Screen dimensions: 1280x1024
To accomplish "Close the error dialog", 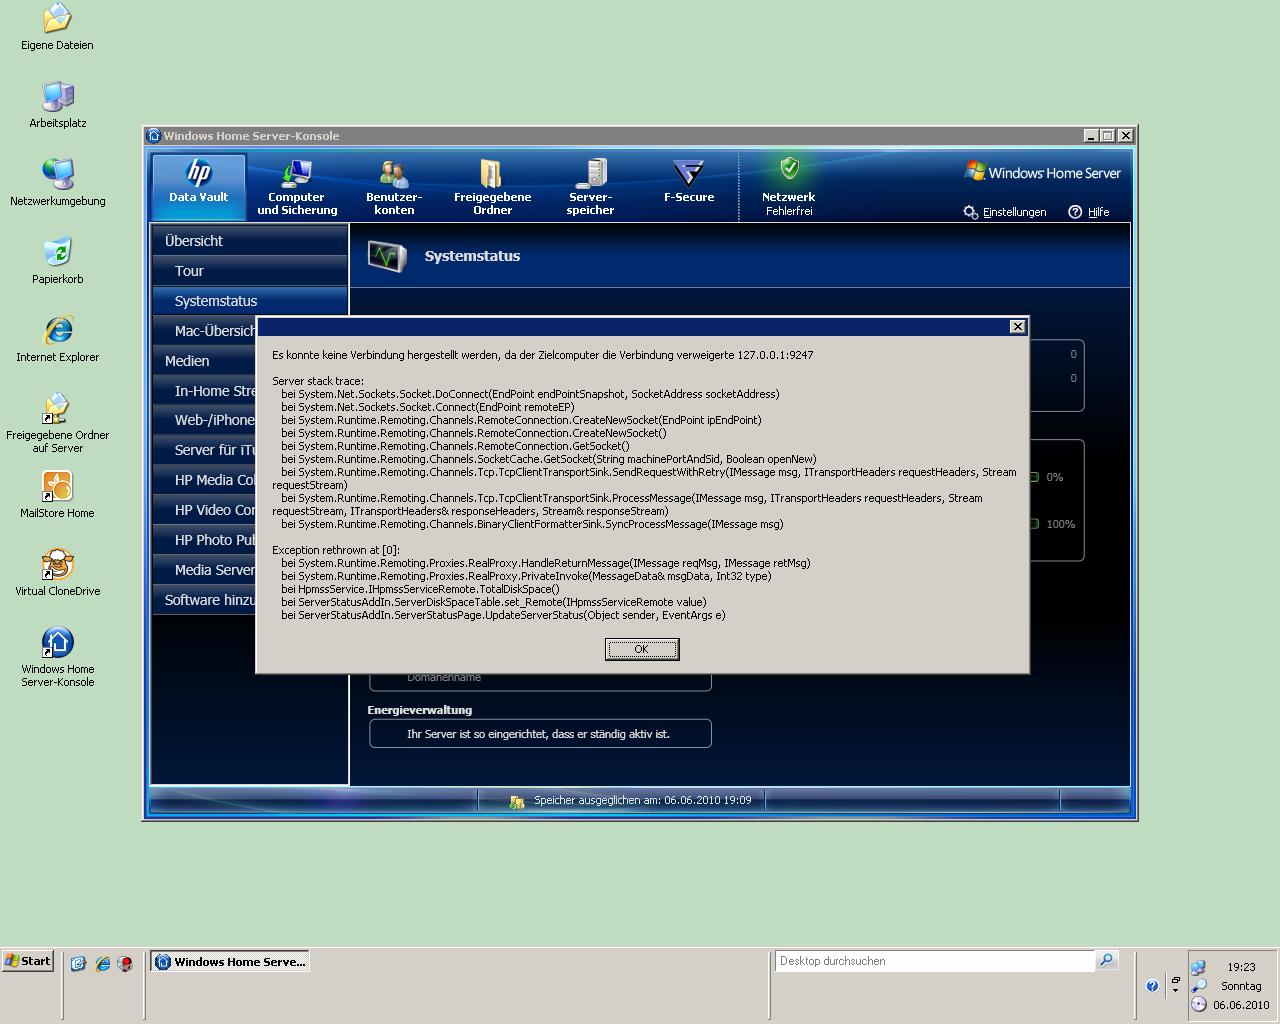I will pos(1017,327).
